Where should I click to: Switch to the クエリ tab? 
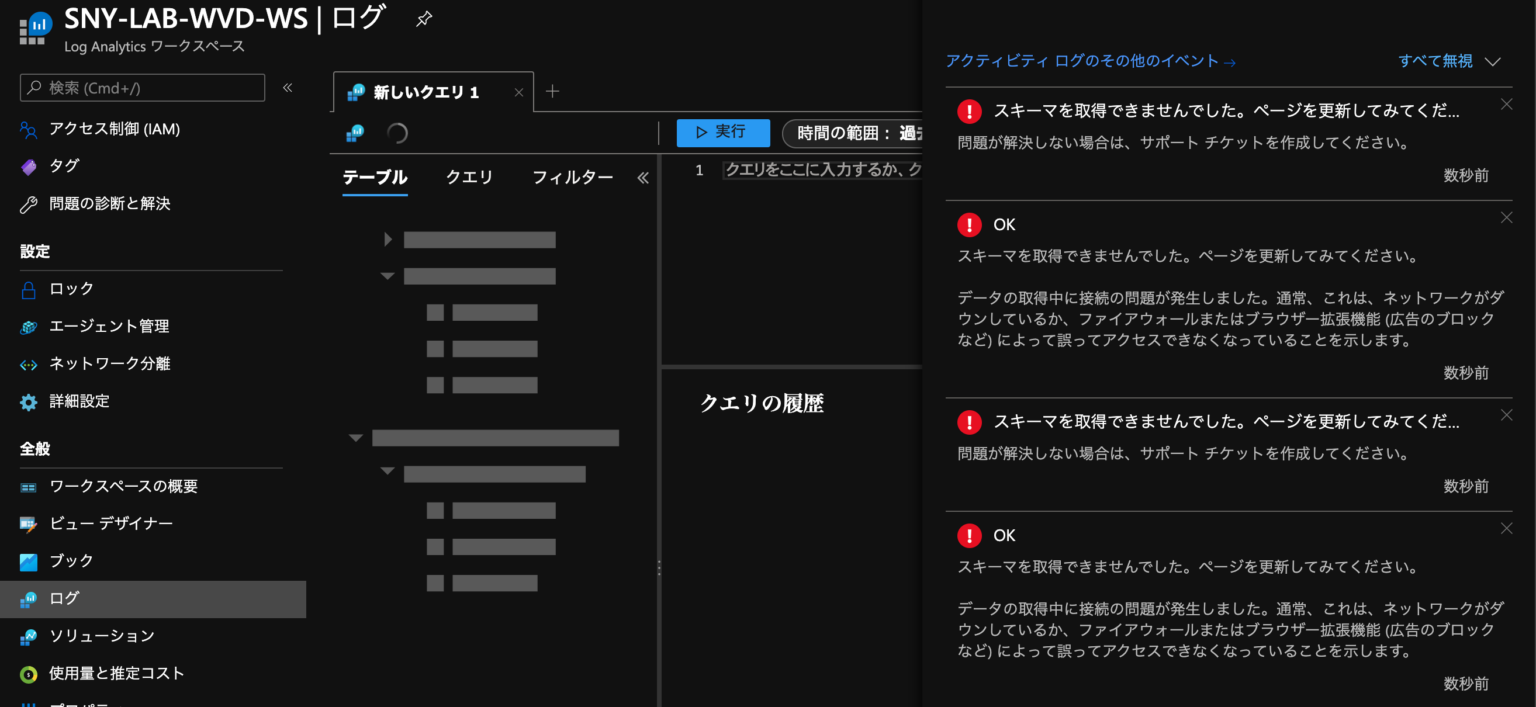[x=469, y=177]
